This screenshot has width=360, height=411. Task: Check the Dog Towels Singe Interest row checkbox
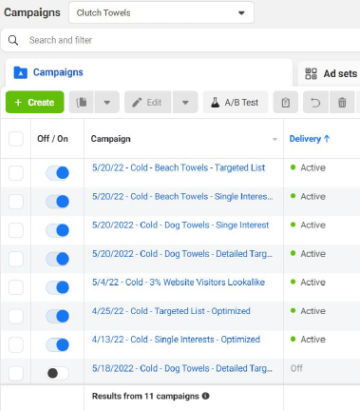(x=16, y=230)
